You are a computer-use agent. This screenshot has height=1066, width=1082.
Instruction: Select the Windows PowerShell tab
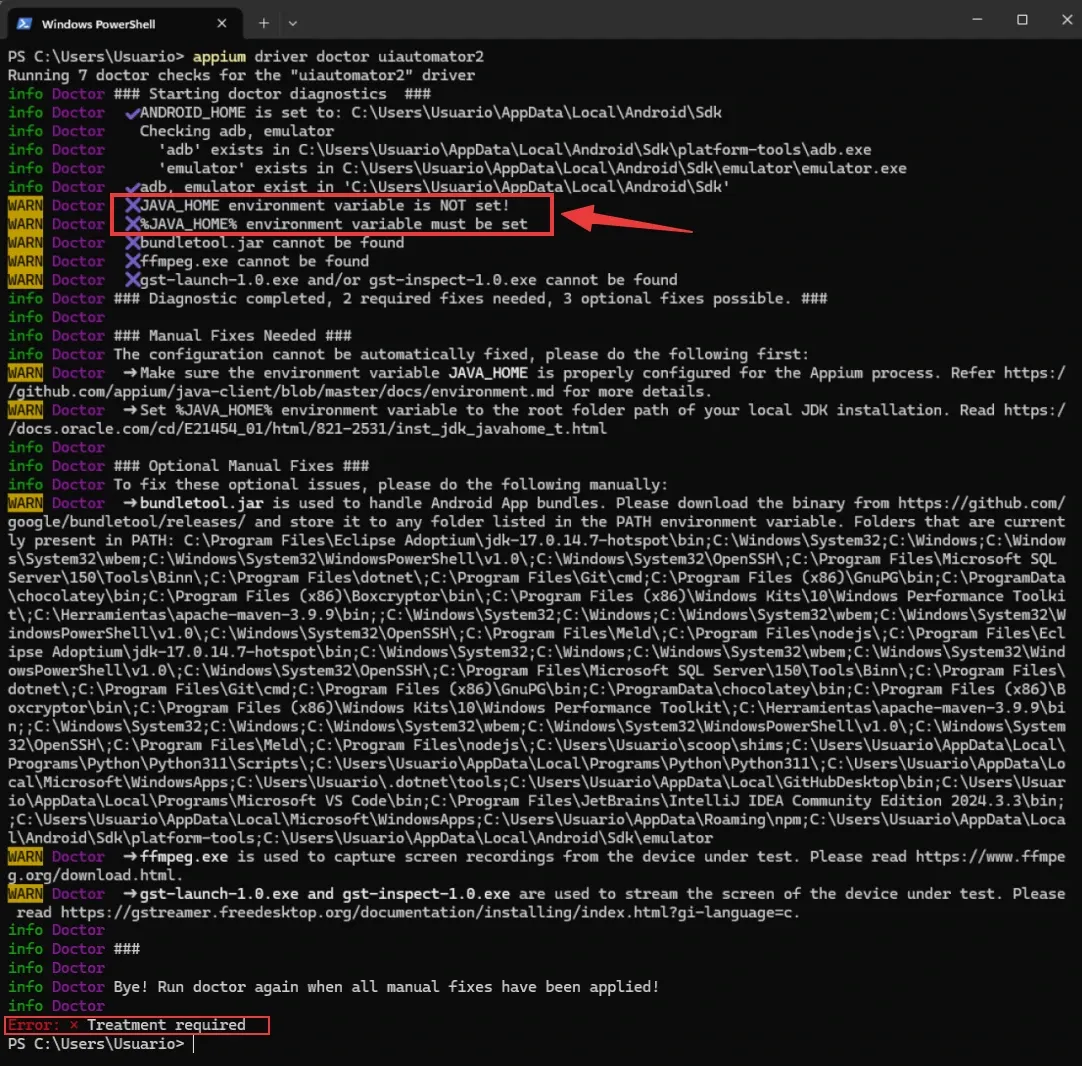124,23
